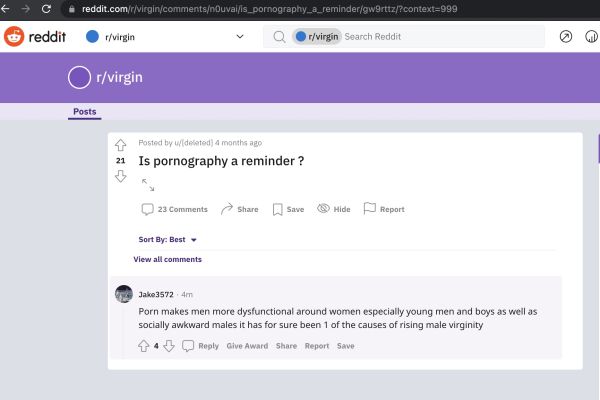The width and height of the screenshot is (600, 400).
Task: Expand the Sort By: Best dropdown
Action: point(168,240)
